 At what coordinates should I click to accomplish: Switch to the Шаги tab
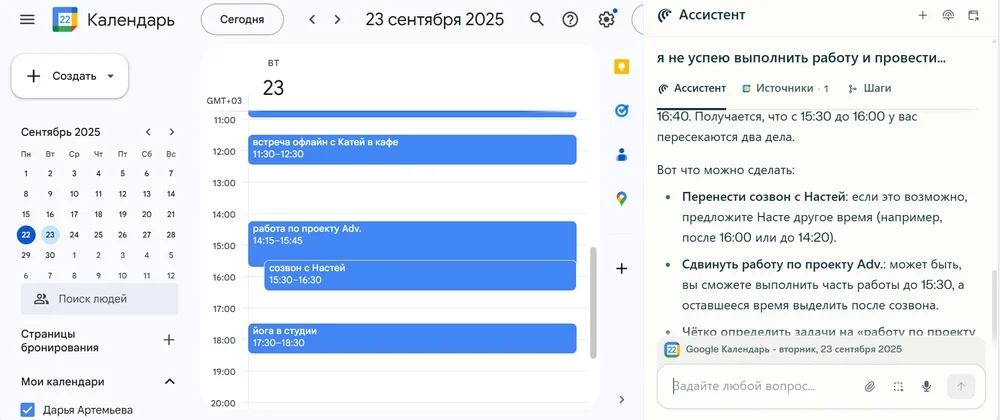(x=869, y=88)
